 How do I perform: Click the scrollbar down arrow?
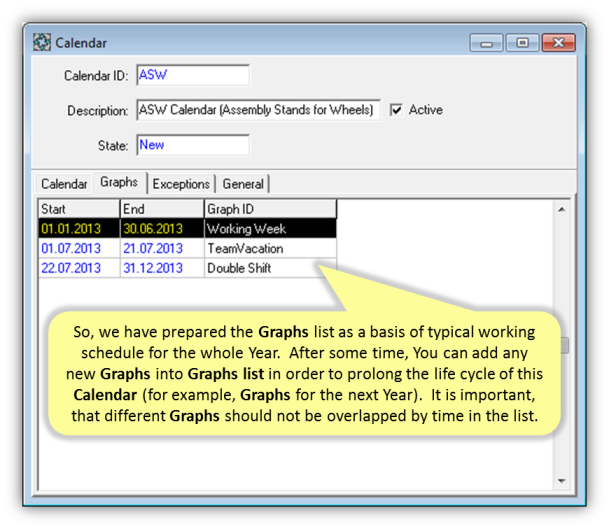click(x=562, y=481)
